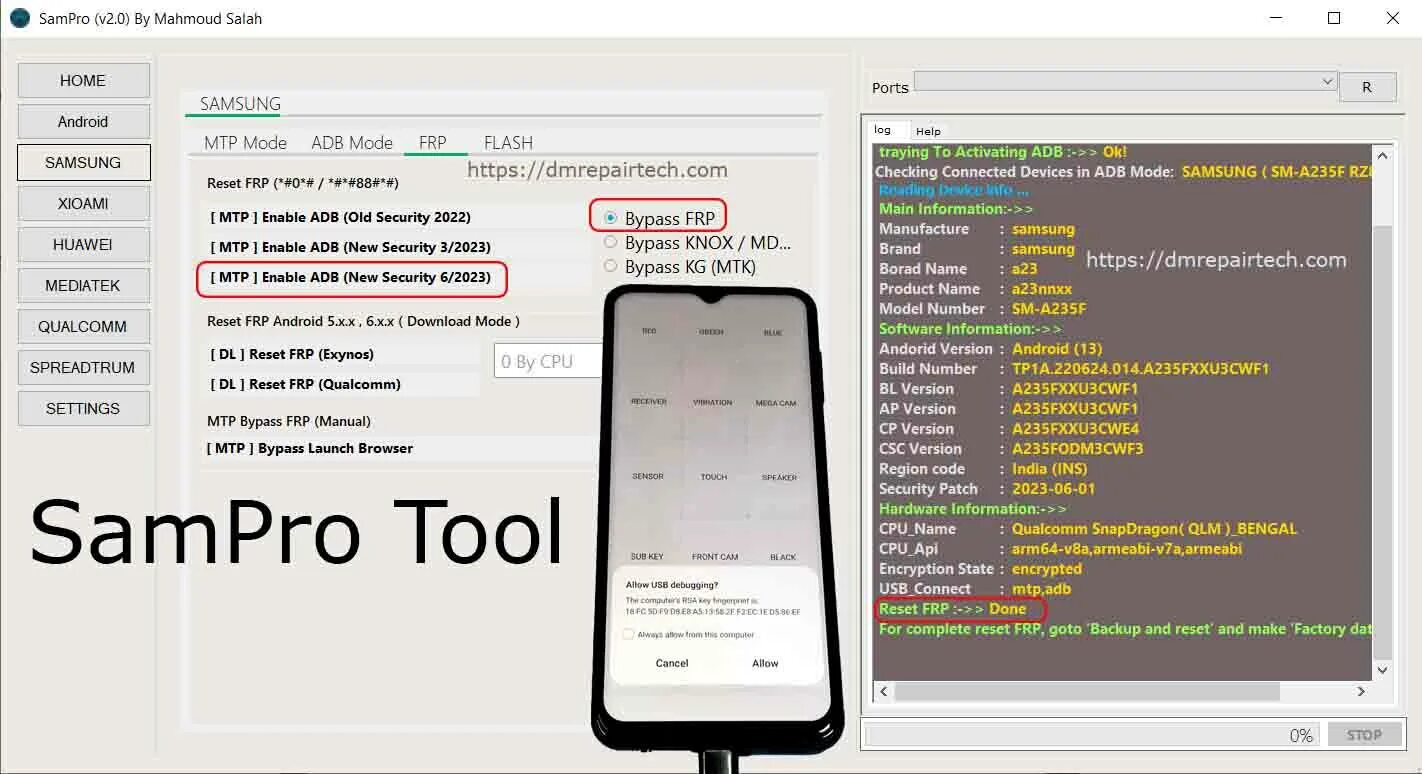
Task: Check 'Always allow from this computer'
Action: pyautogui.click(x=628, y=634)
